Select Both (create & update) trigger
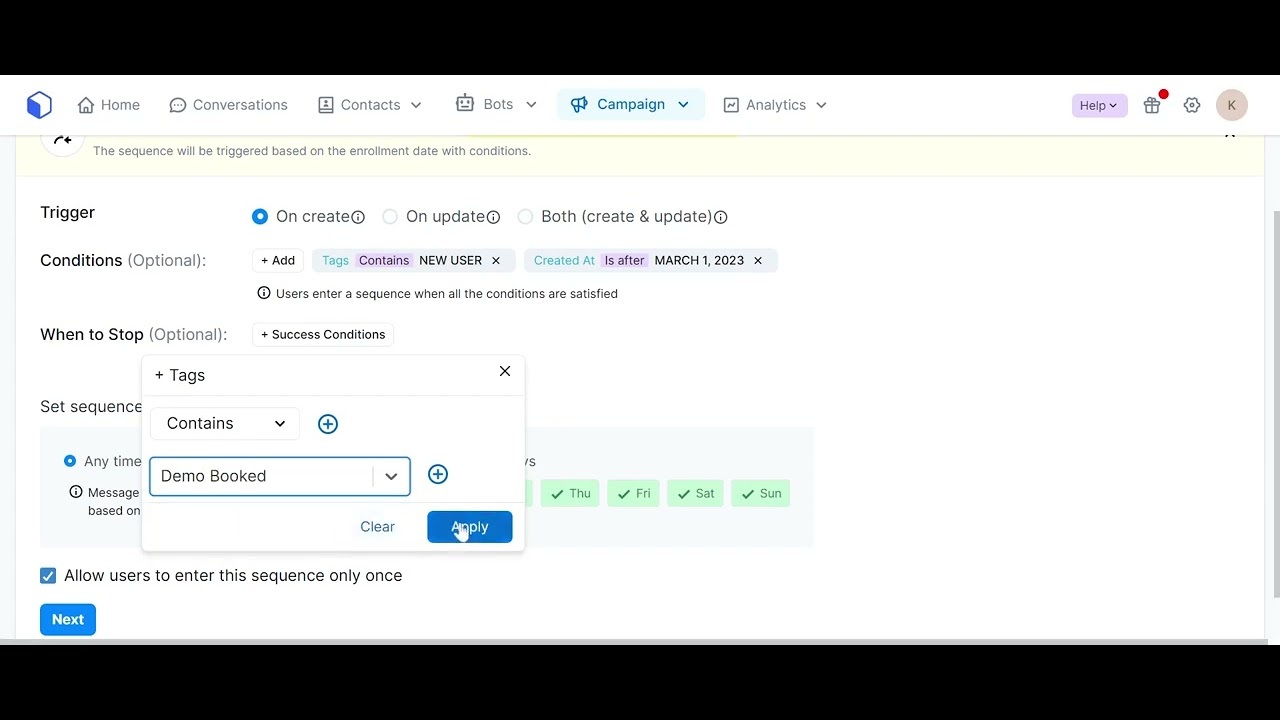This screenshot has height=720, width=1280. [525, 217]
